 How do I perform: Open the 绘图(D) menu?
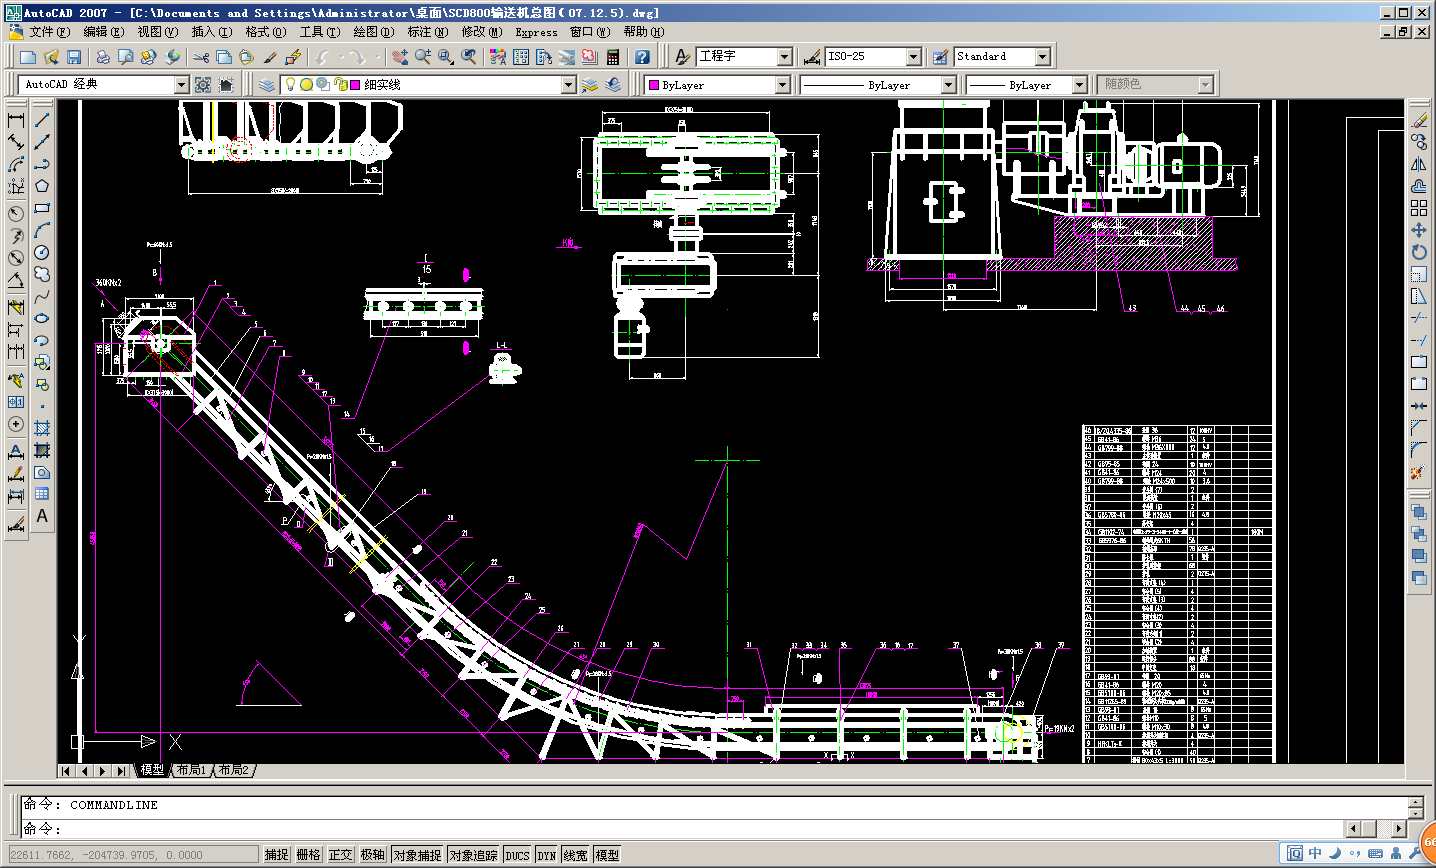[373, 32]
